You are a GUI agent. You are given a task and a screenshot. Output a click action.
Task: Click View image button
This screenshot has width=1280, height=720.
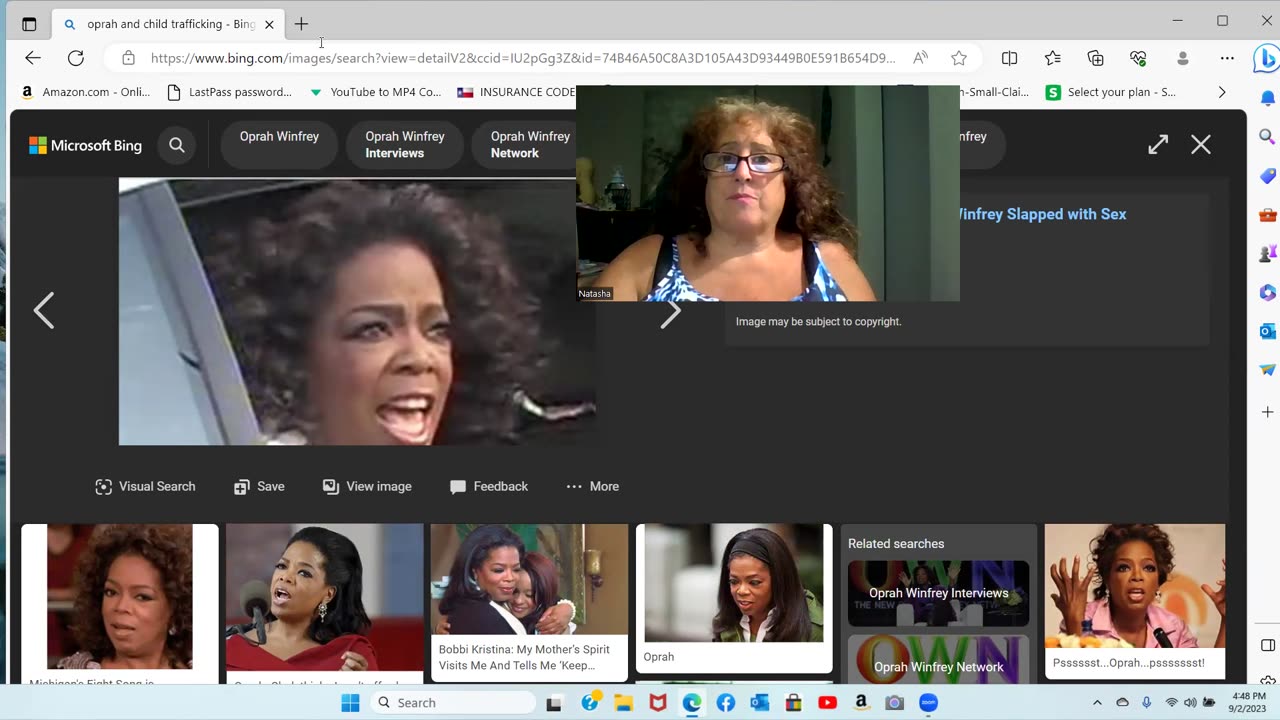[x=367, y=486]
